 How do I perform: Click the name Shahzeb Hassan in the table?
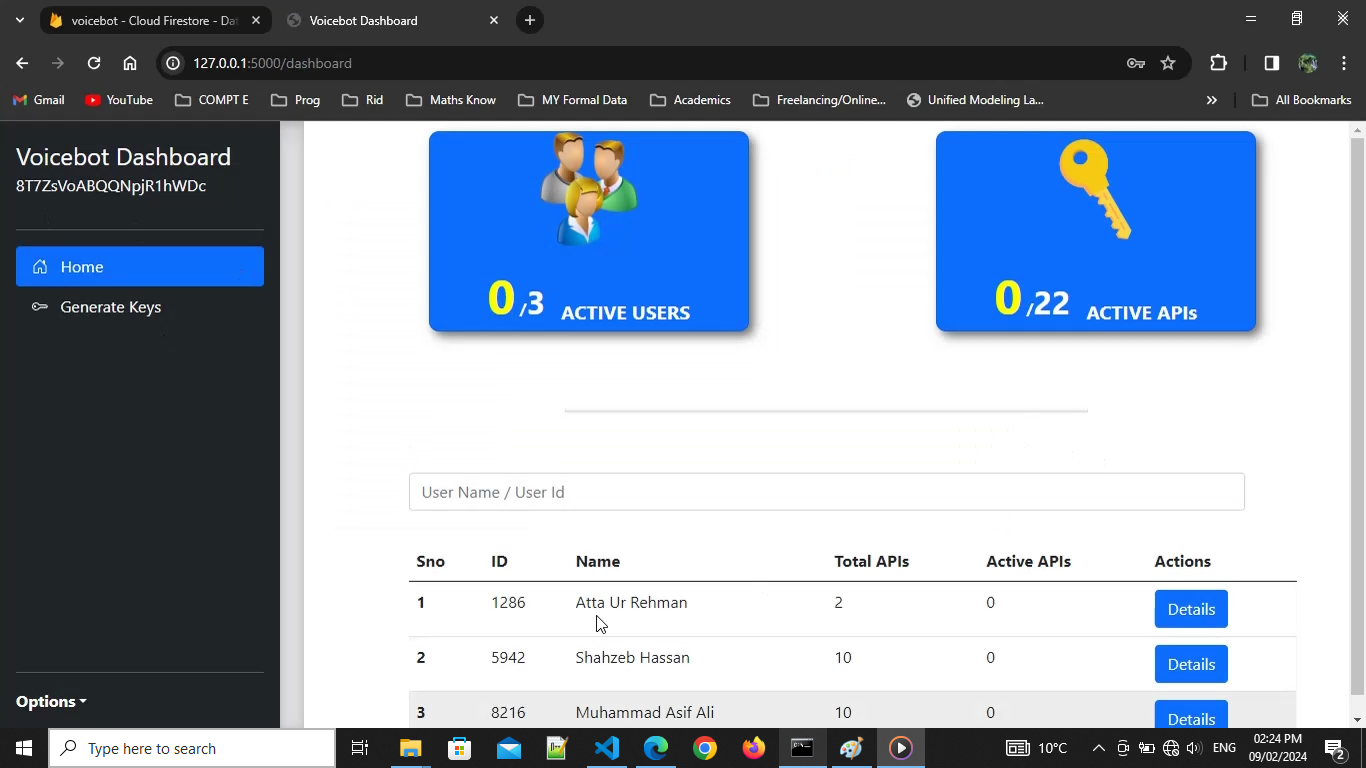click(633, 658)
